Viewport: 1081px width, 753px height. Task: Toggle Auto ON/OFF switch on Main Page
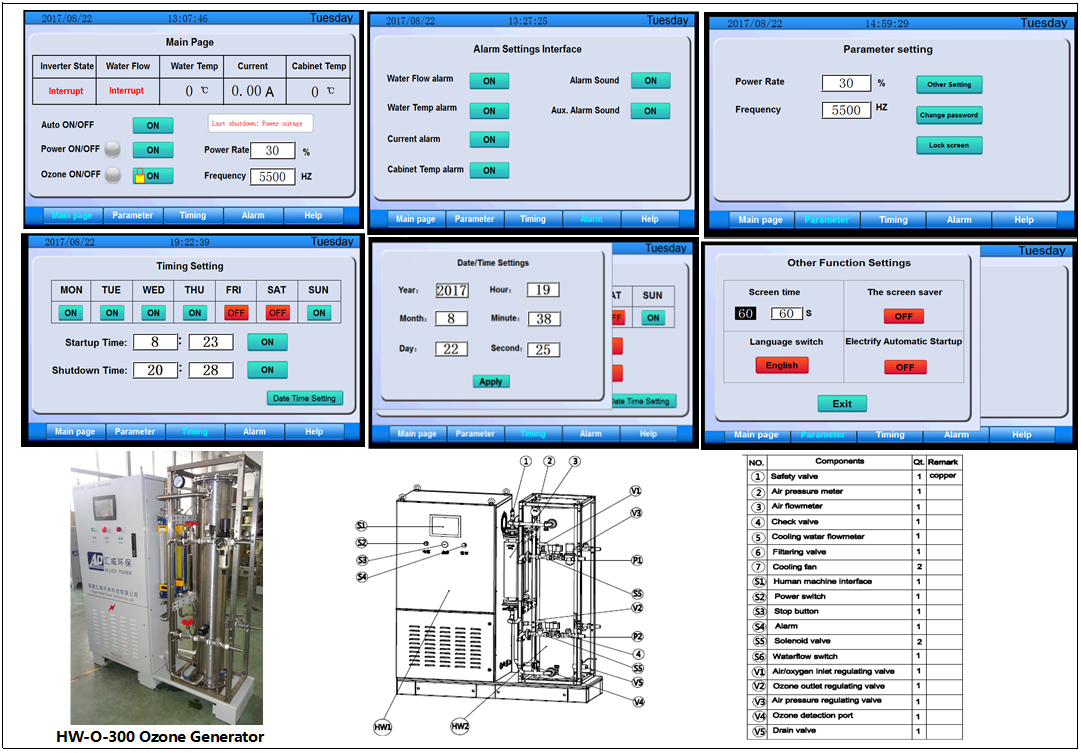(x=153, y=125)
